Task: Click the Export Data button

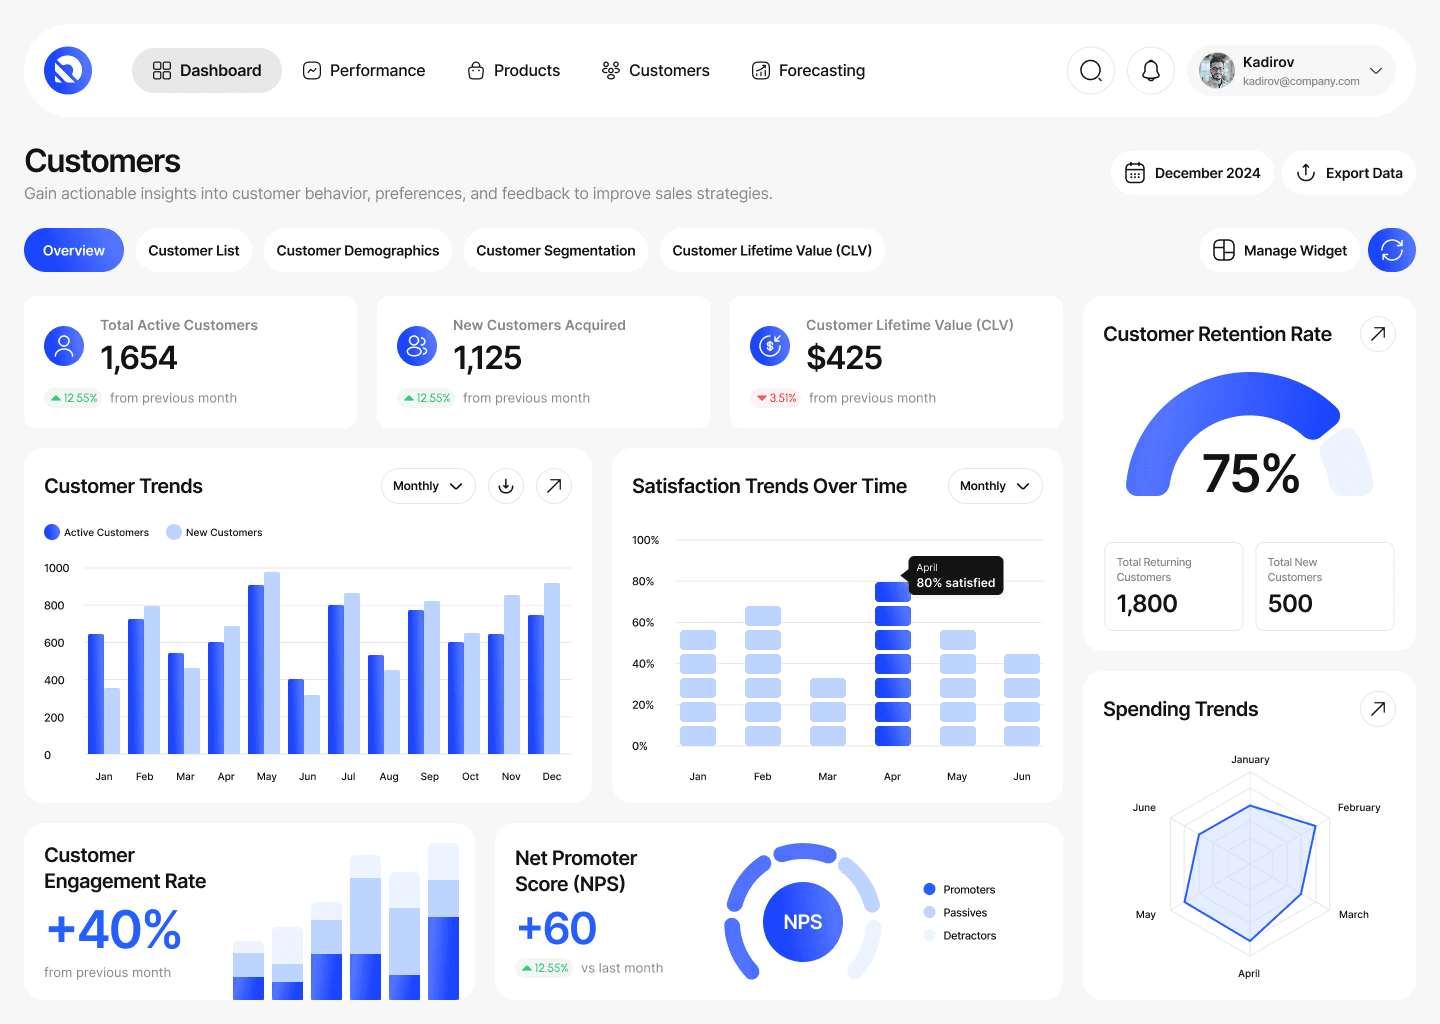Action: (1348, 172)
